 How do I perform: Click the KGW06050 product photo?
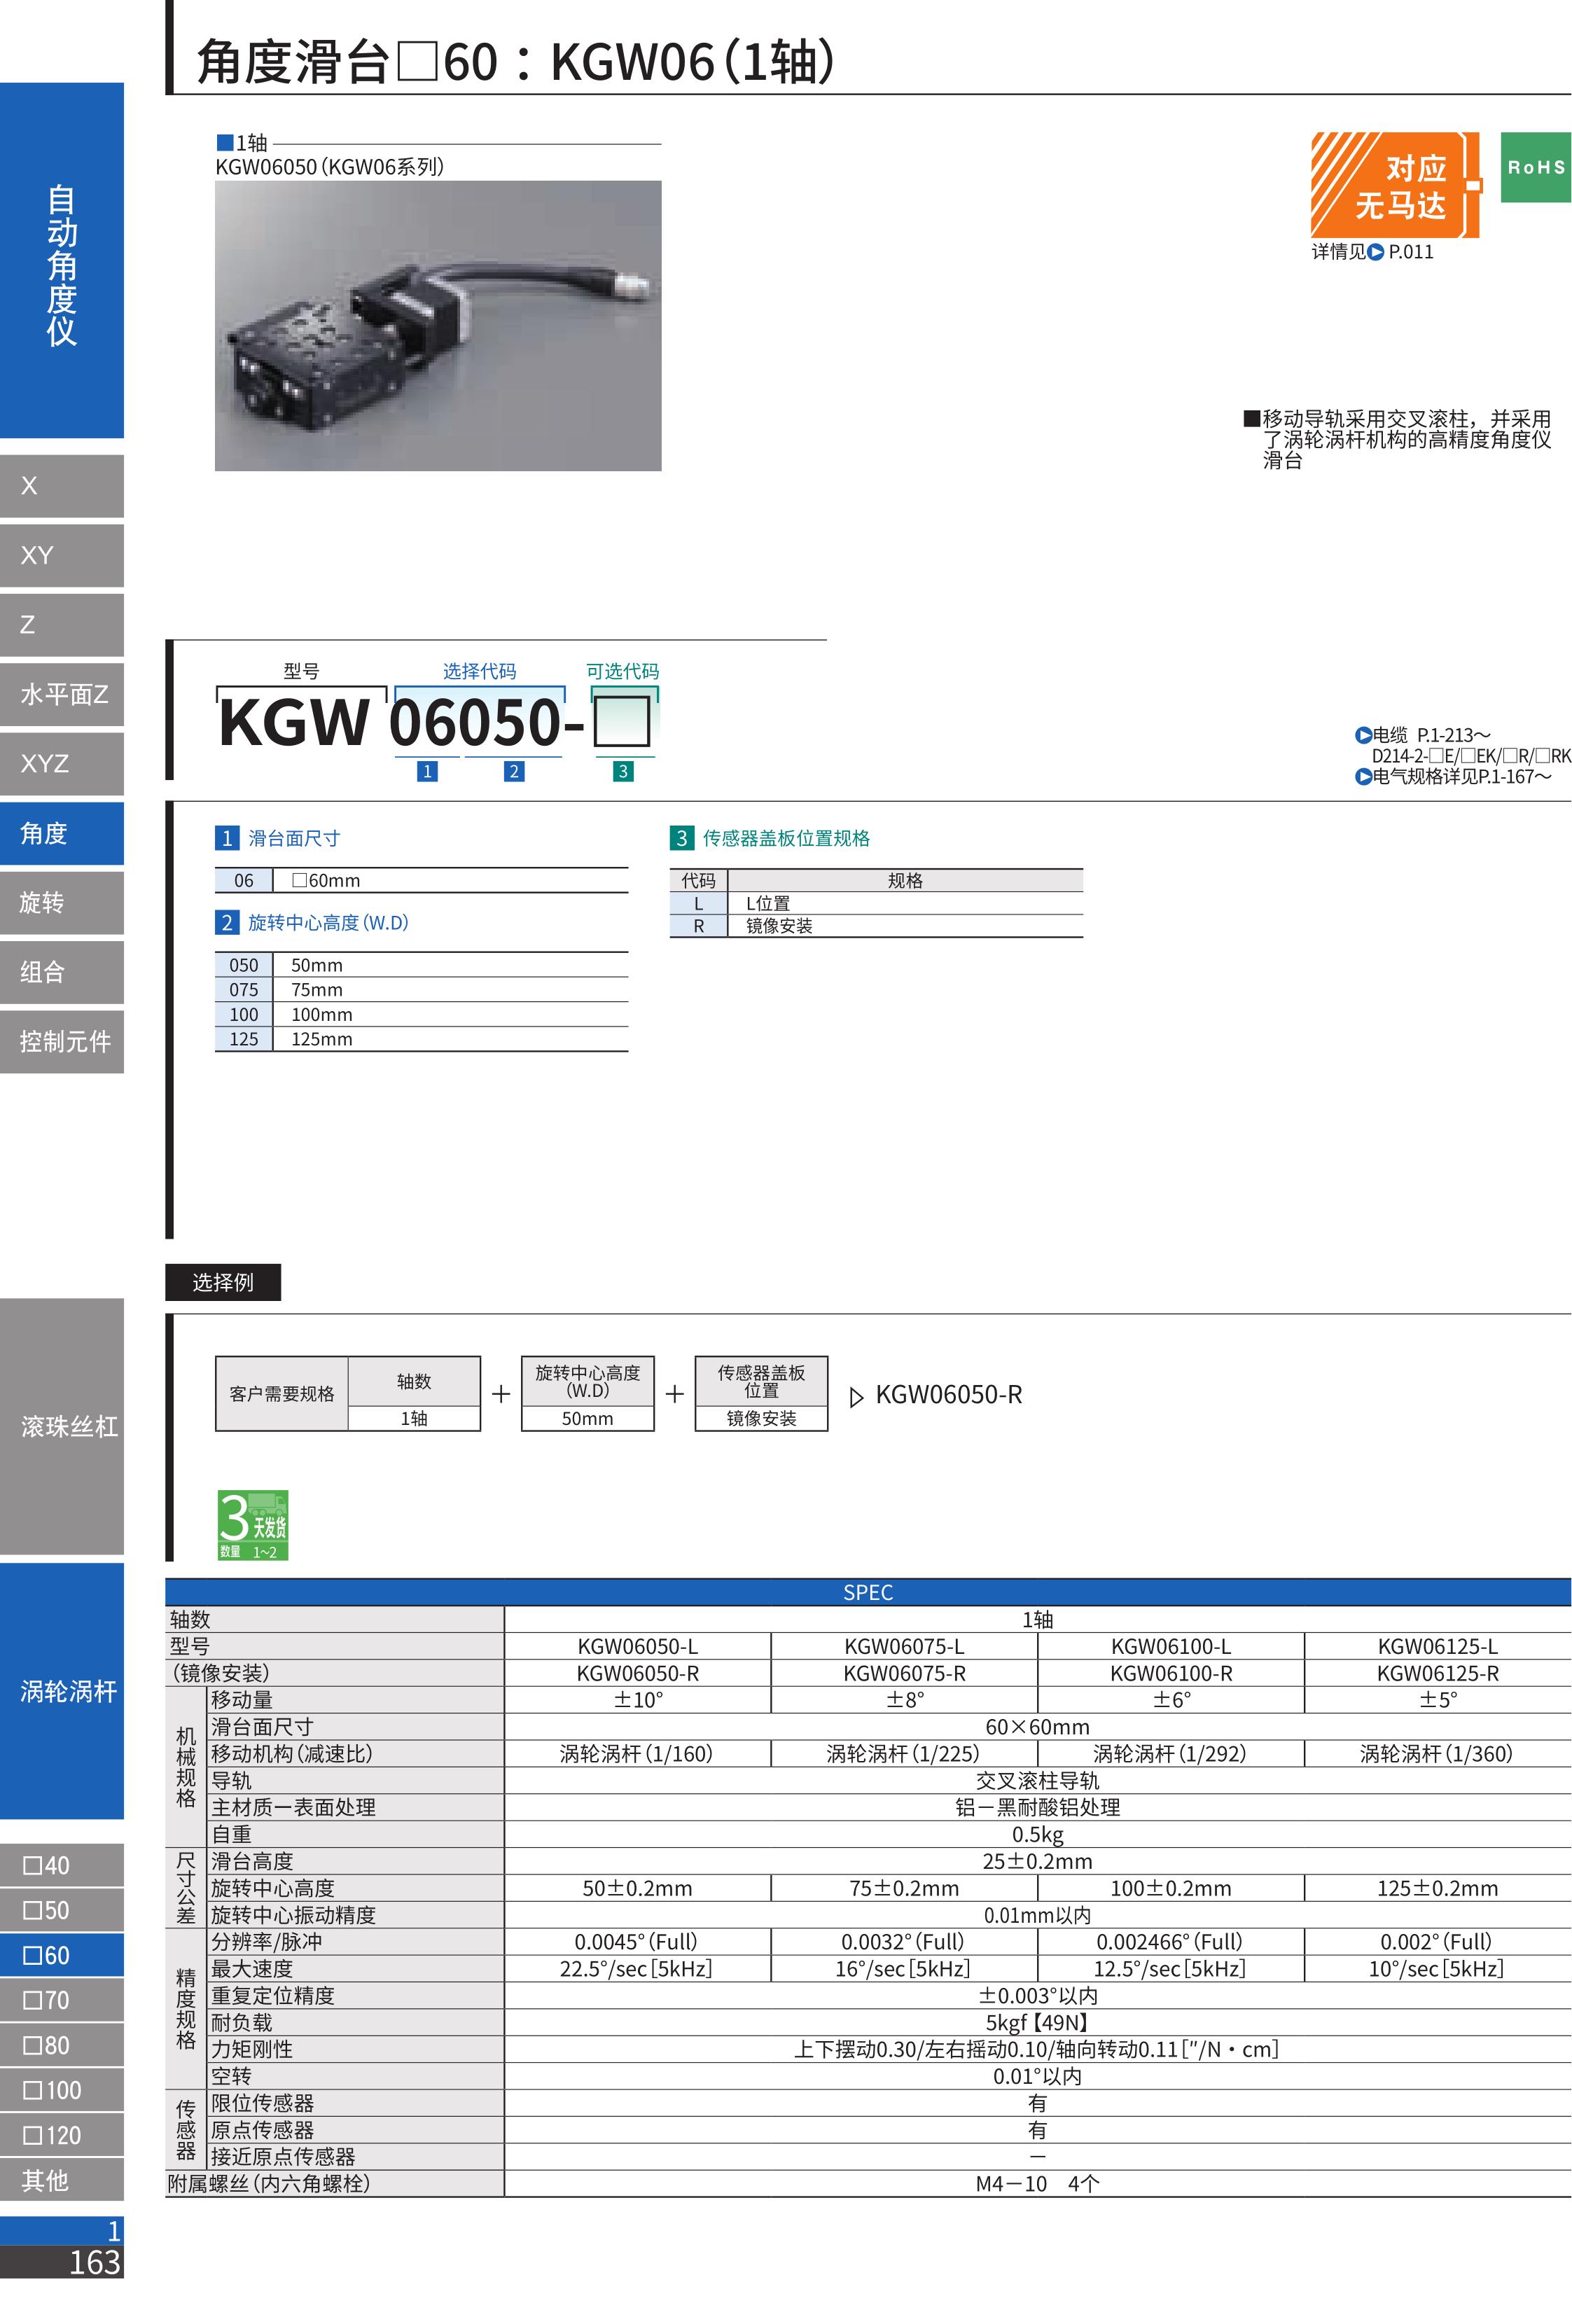pos(437,325)
